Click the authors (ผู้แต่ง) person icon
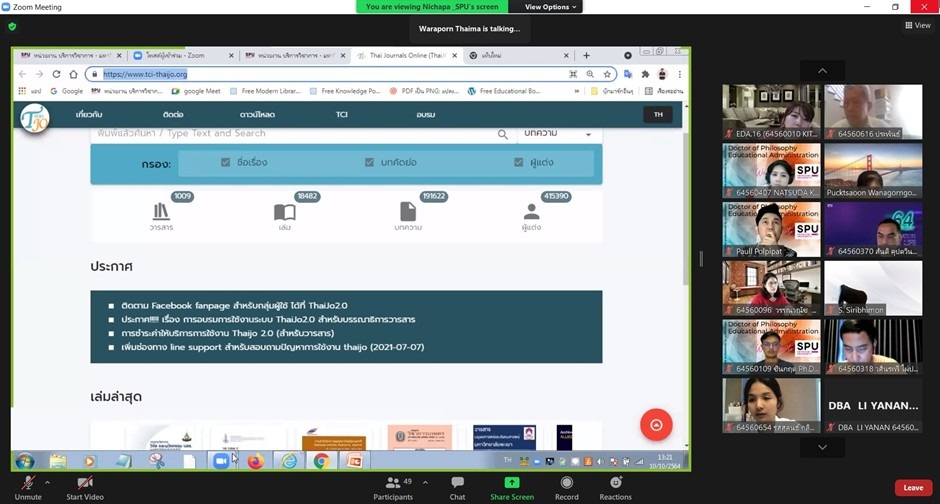940x504 pixels. 531,212
